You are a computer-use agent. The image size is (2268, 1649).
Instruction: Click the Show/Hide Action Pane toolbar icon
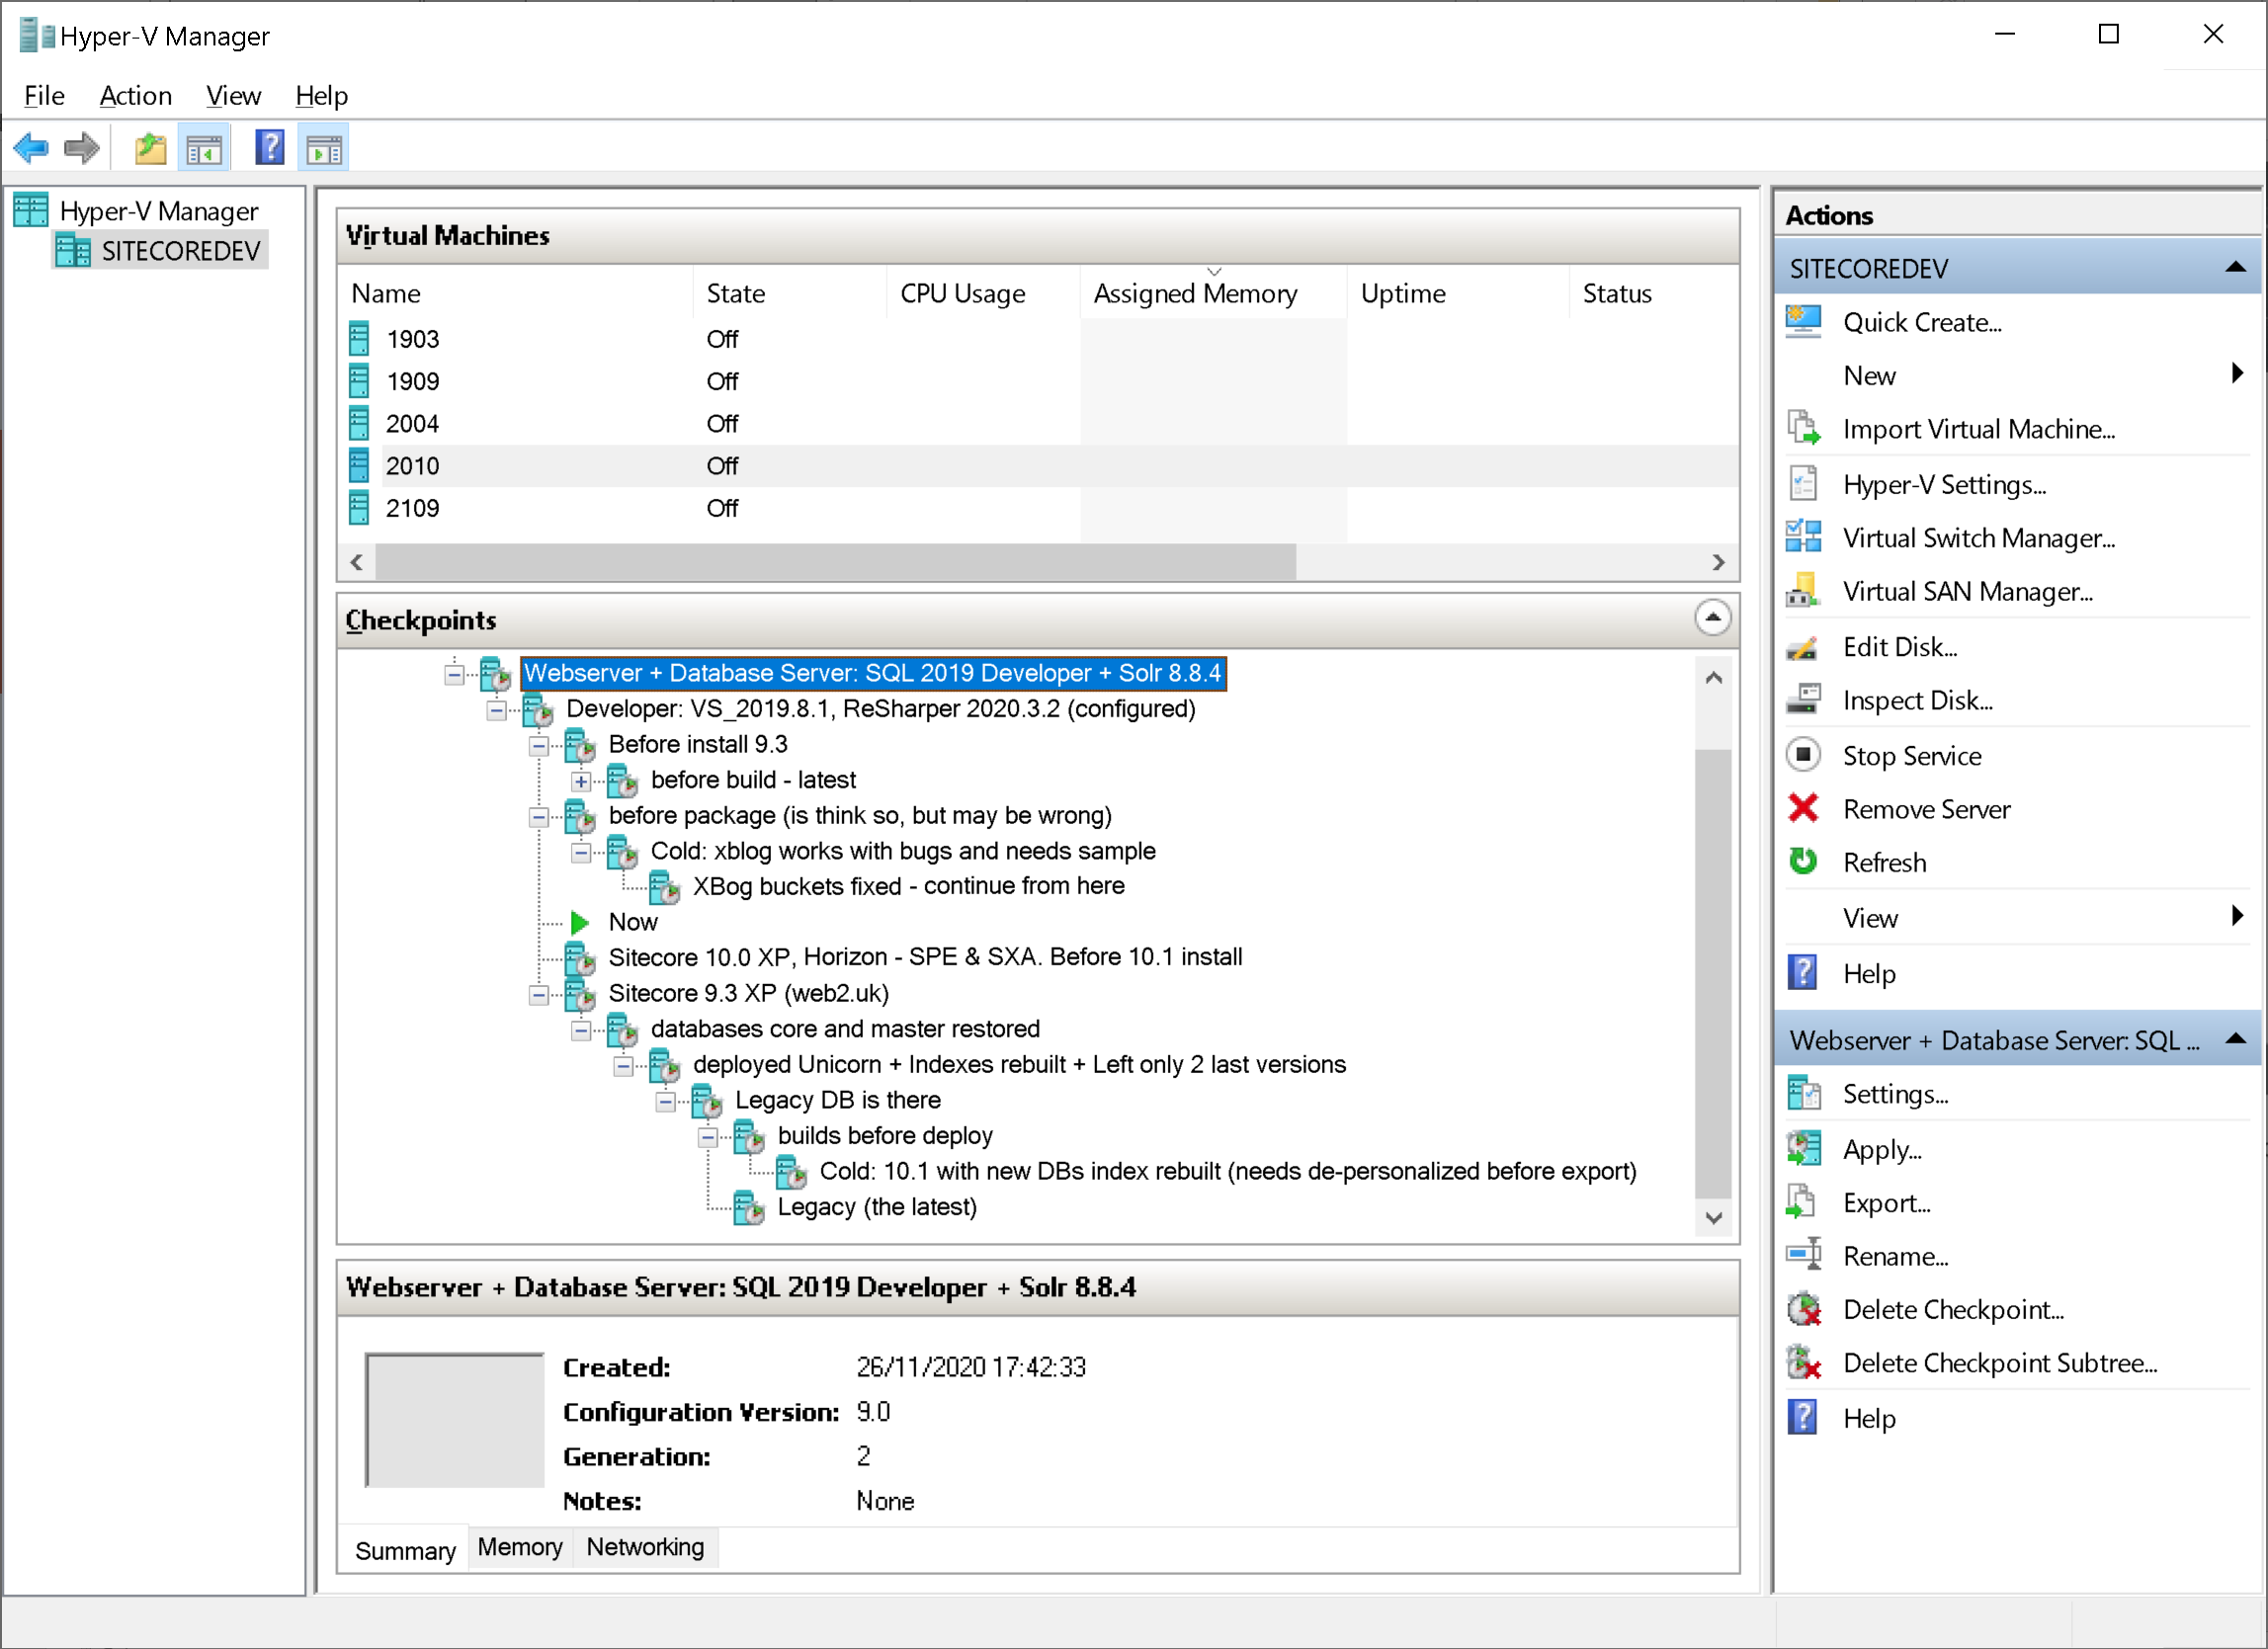coord(323,149)
